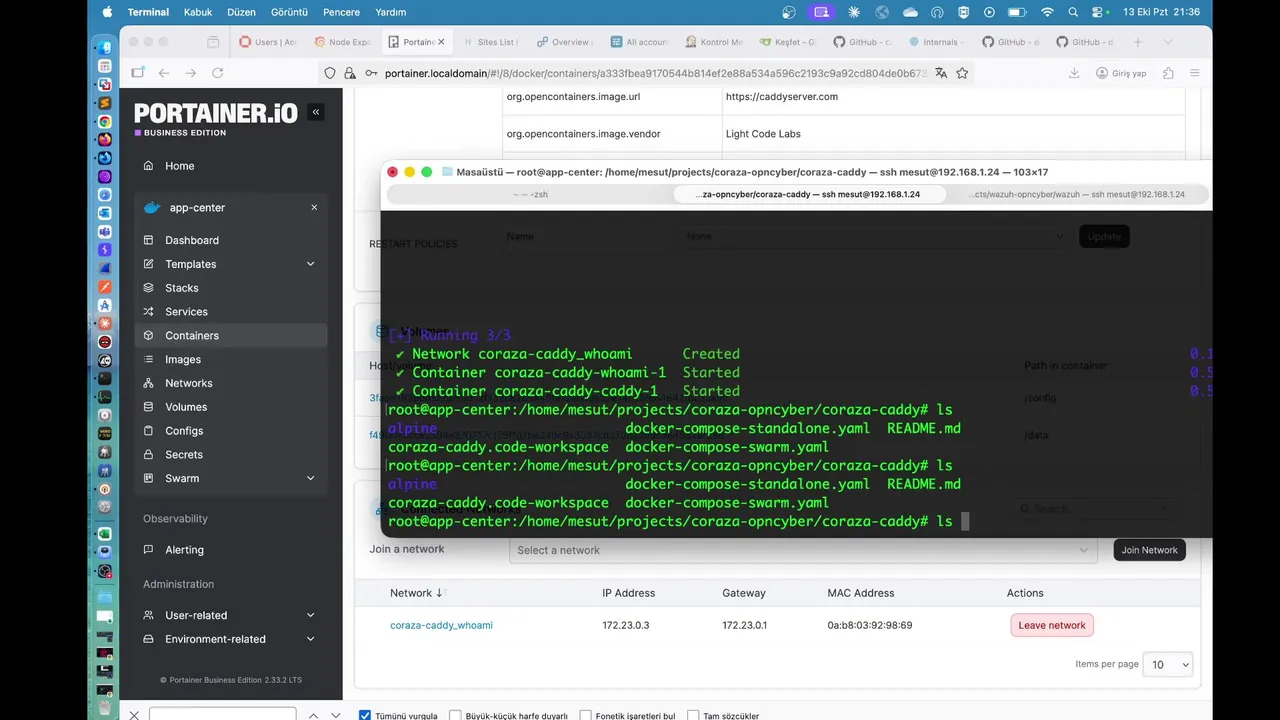Enable Büyük-küçük harfe duyarlı checkbox

[456, 716]
